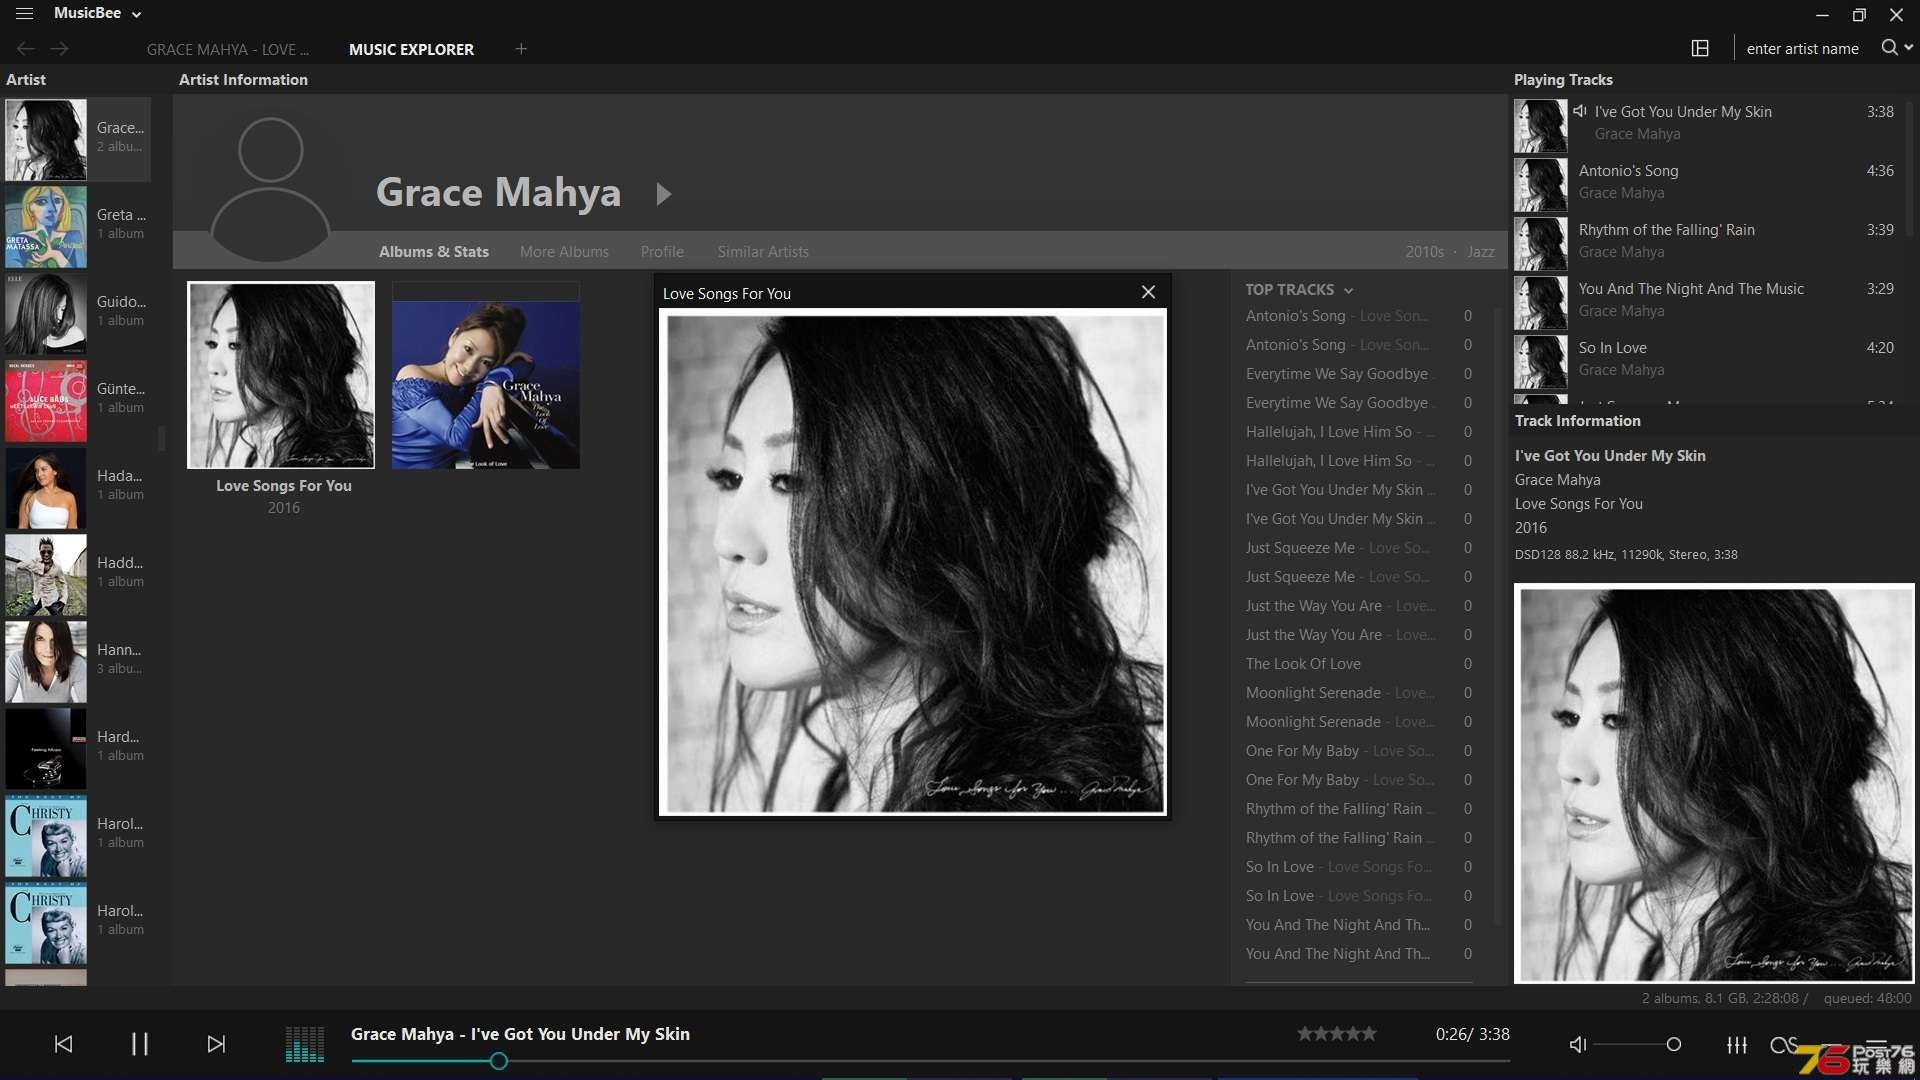The width and height of the screenshot is (1920, 1080).
Task: Open the hamburger main menu
Action: [24, 13]
